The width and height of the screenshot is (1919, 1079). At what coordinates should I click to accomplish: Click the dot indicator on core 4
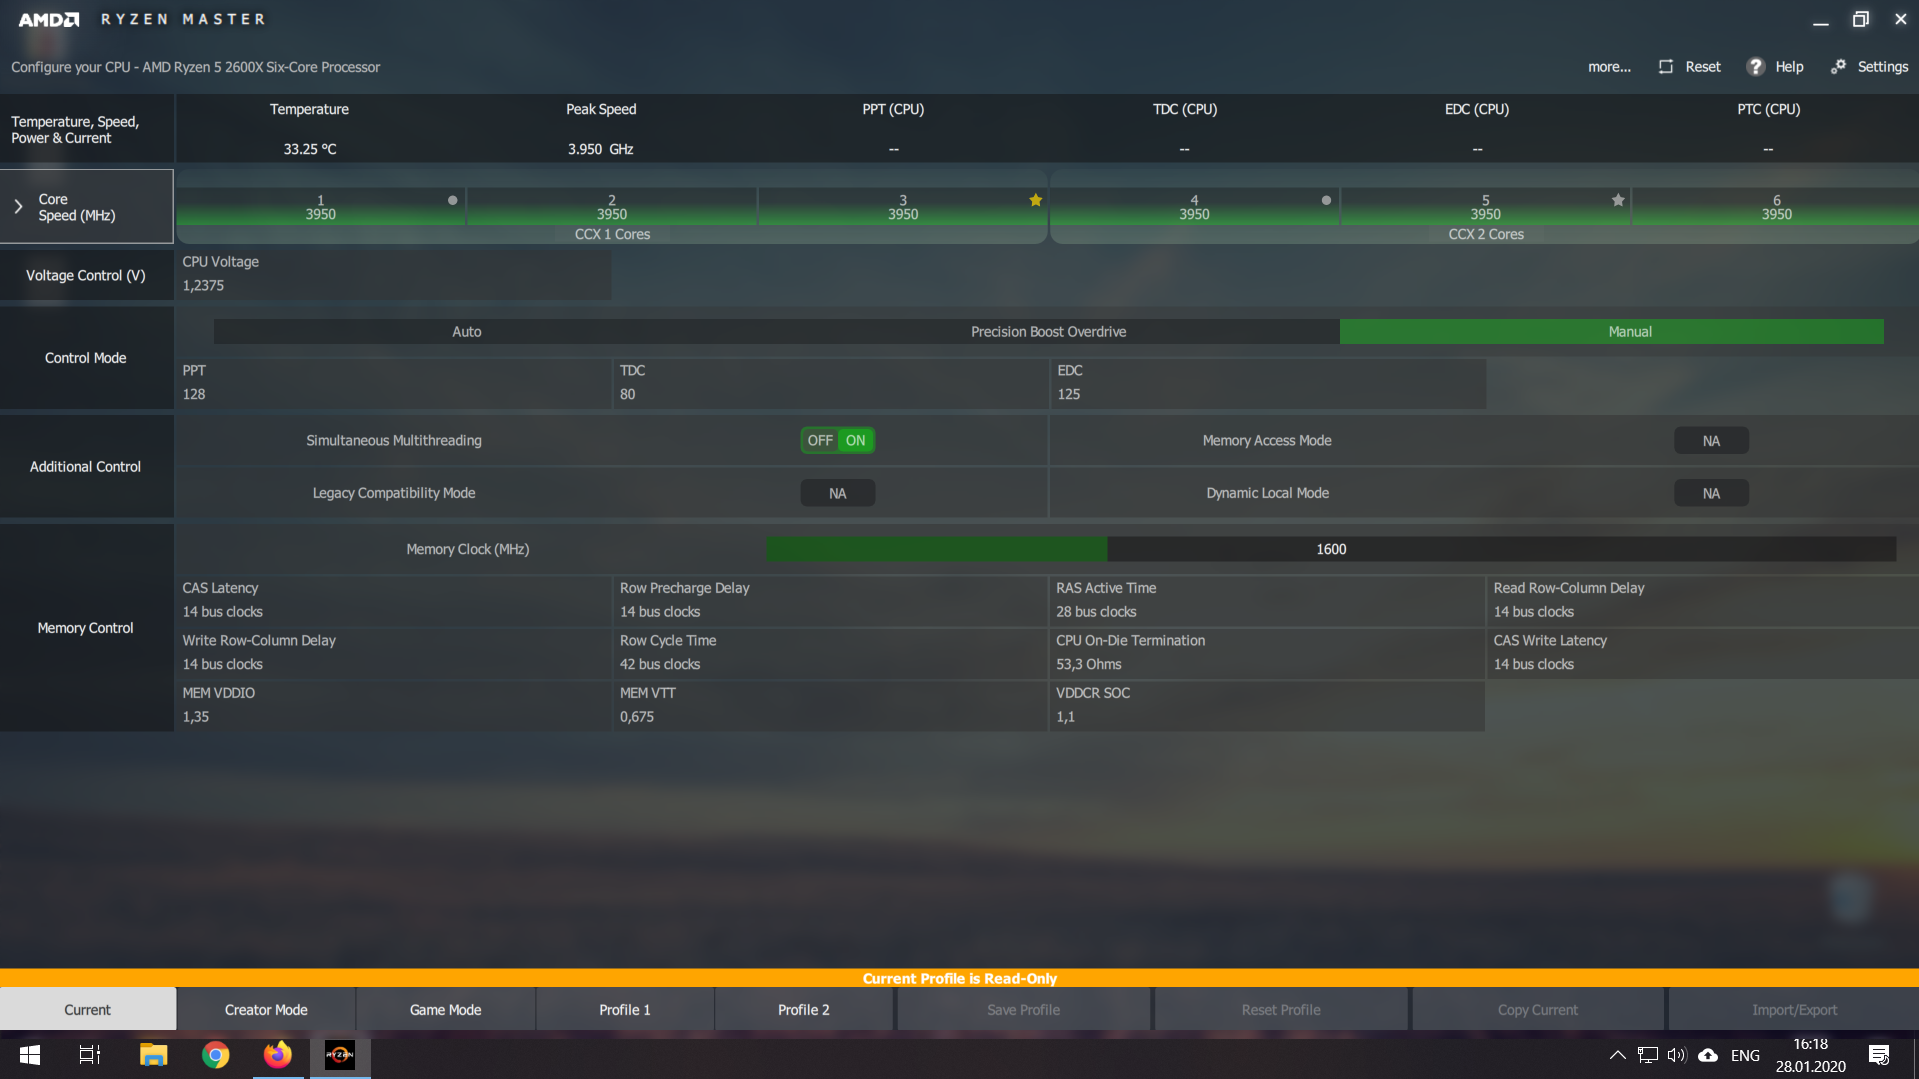1326,200
